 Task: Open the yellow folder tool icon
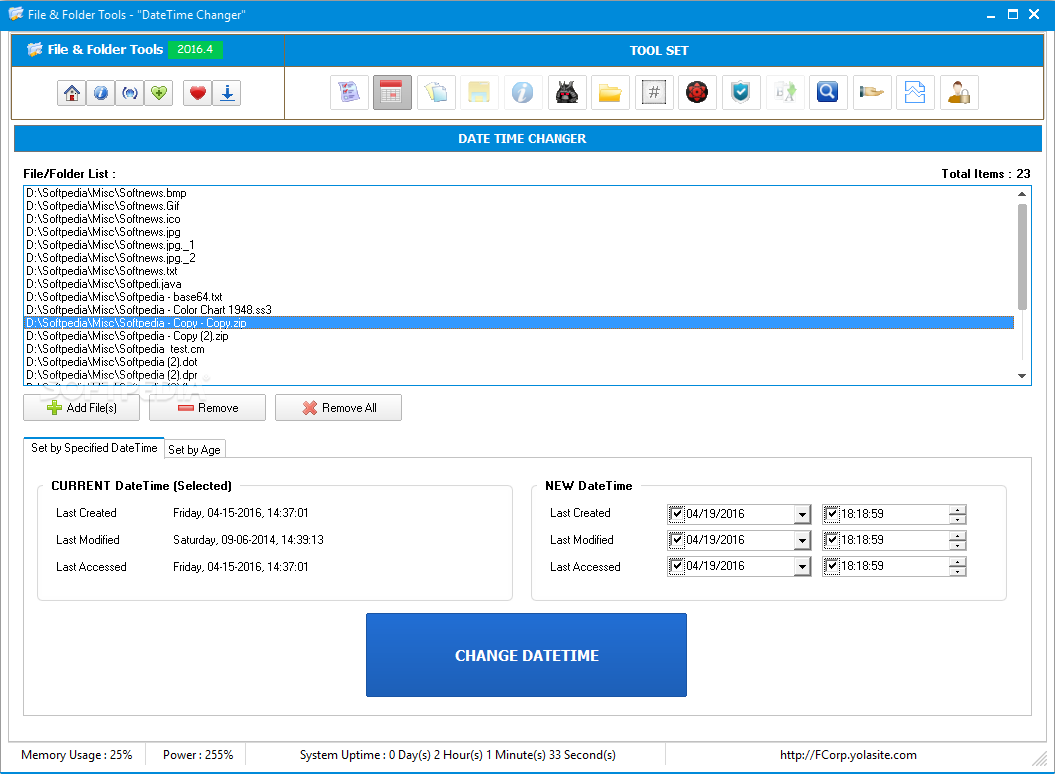[x=610, y=92]
